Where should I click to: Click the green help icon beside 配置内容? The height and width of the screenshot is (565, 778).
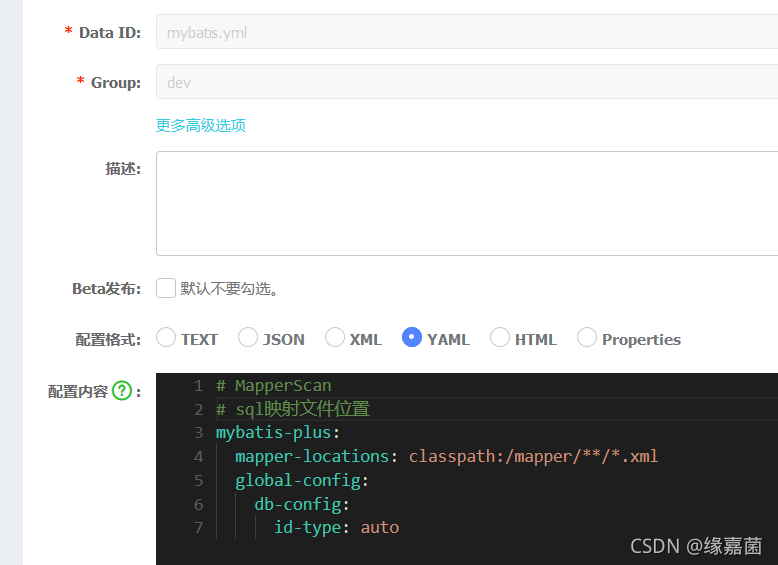pos(122,391)
